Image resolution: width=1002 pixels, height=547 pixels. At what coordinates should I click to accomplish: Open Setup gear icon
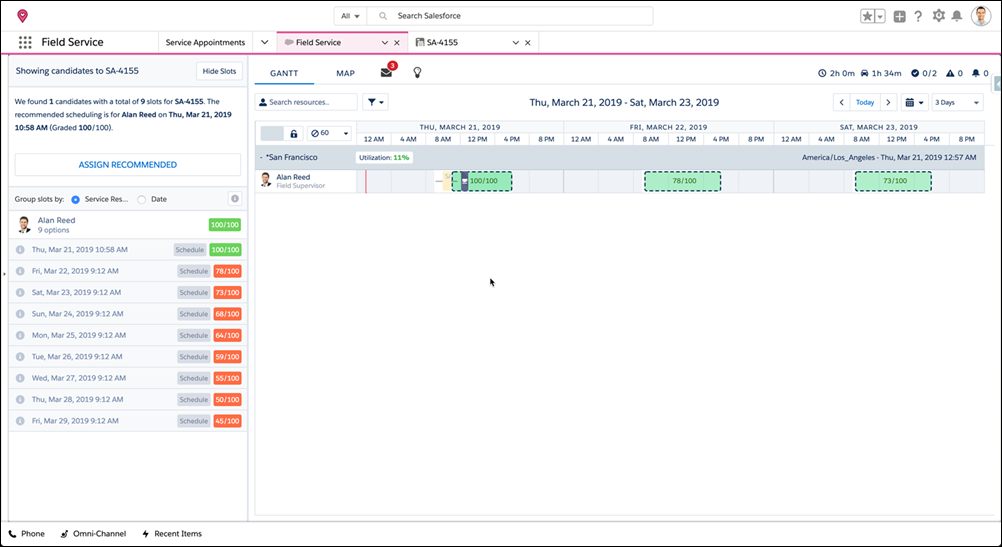coord(938,16)
